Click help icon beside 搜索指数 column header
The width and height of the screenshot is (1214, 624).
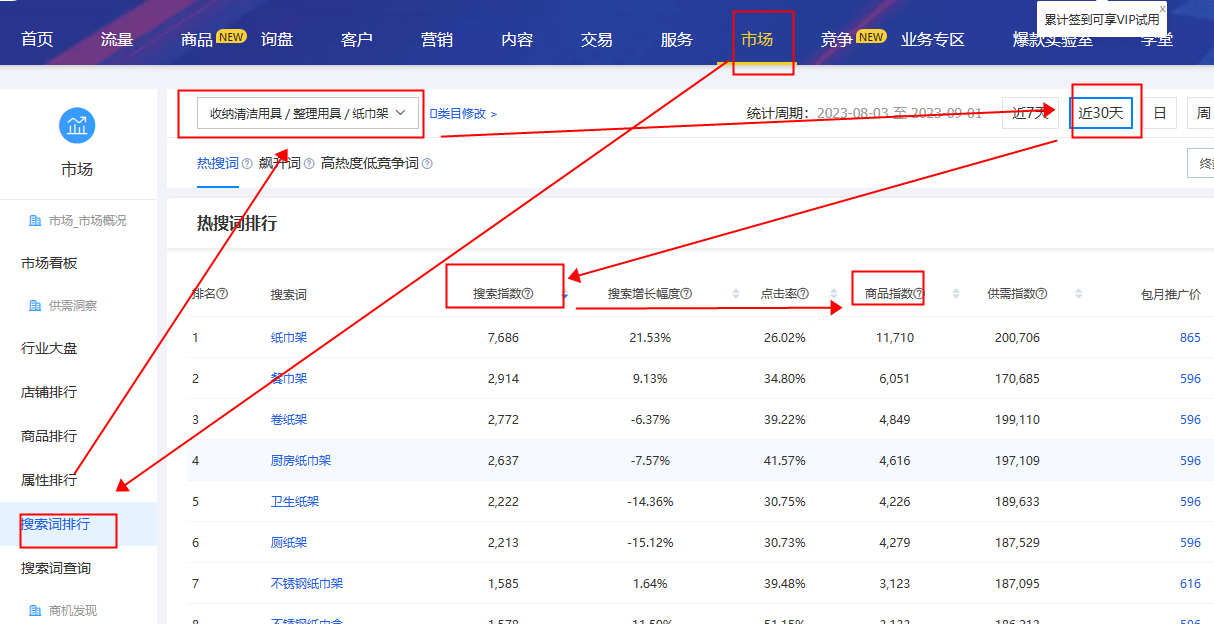[x=528, y=294]
